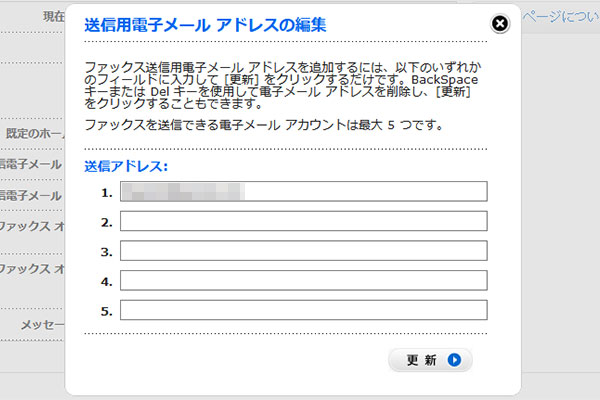
Task: Click the 送信アドレス: section heading
Action: point(127,165)
